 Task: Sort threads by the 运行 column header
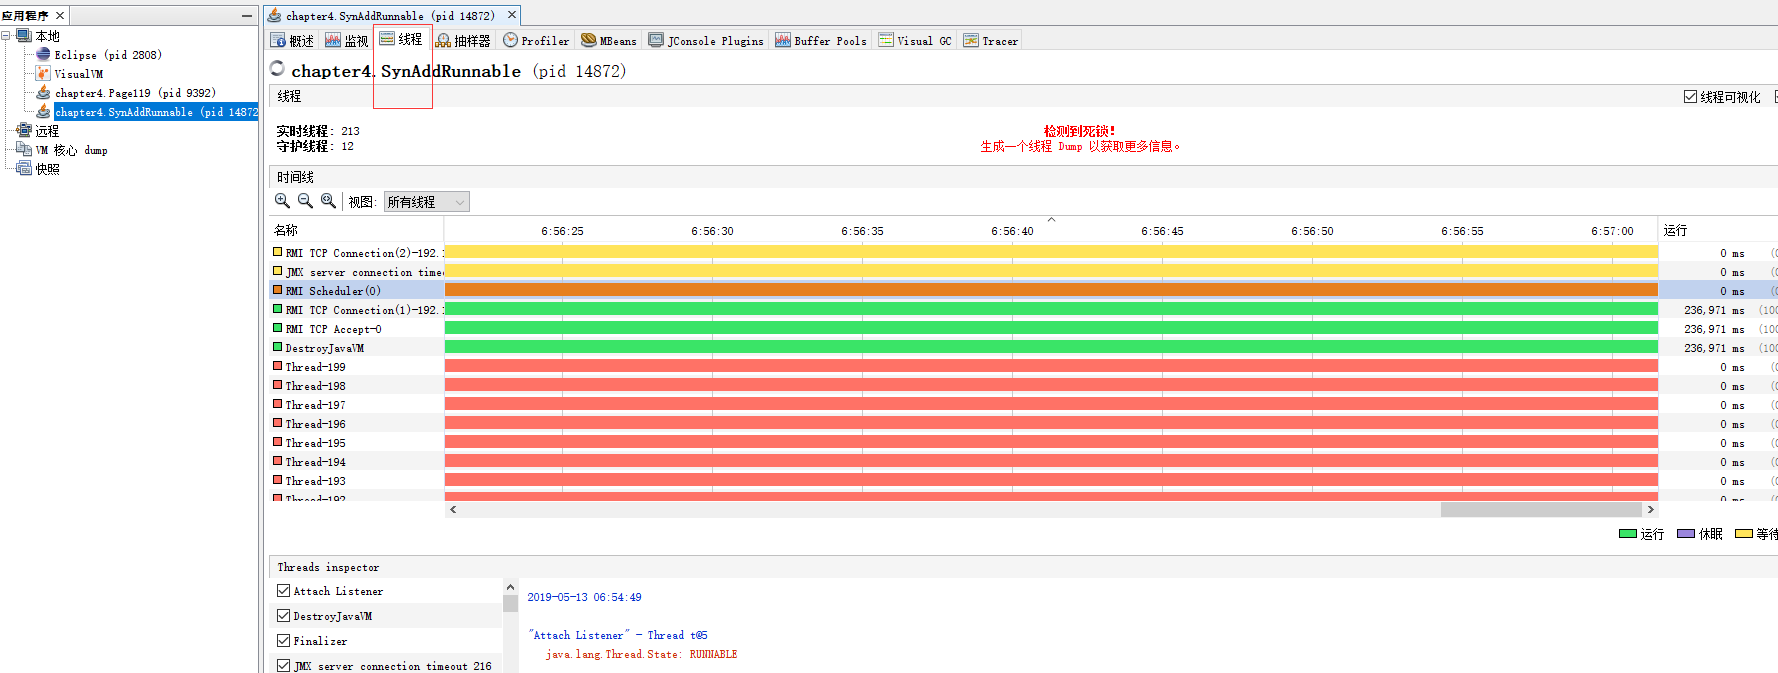[1718, 230]
